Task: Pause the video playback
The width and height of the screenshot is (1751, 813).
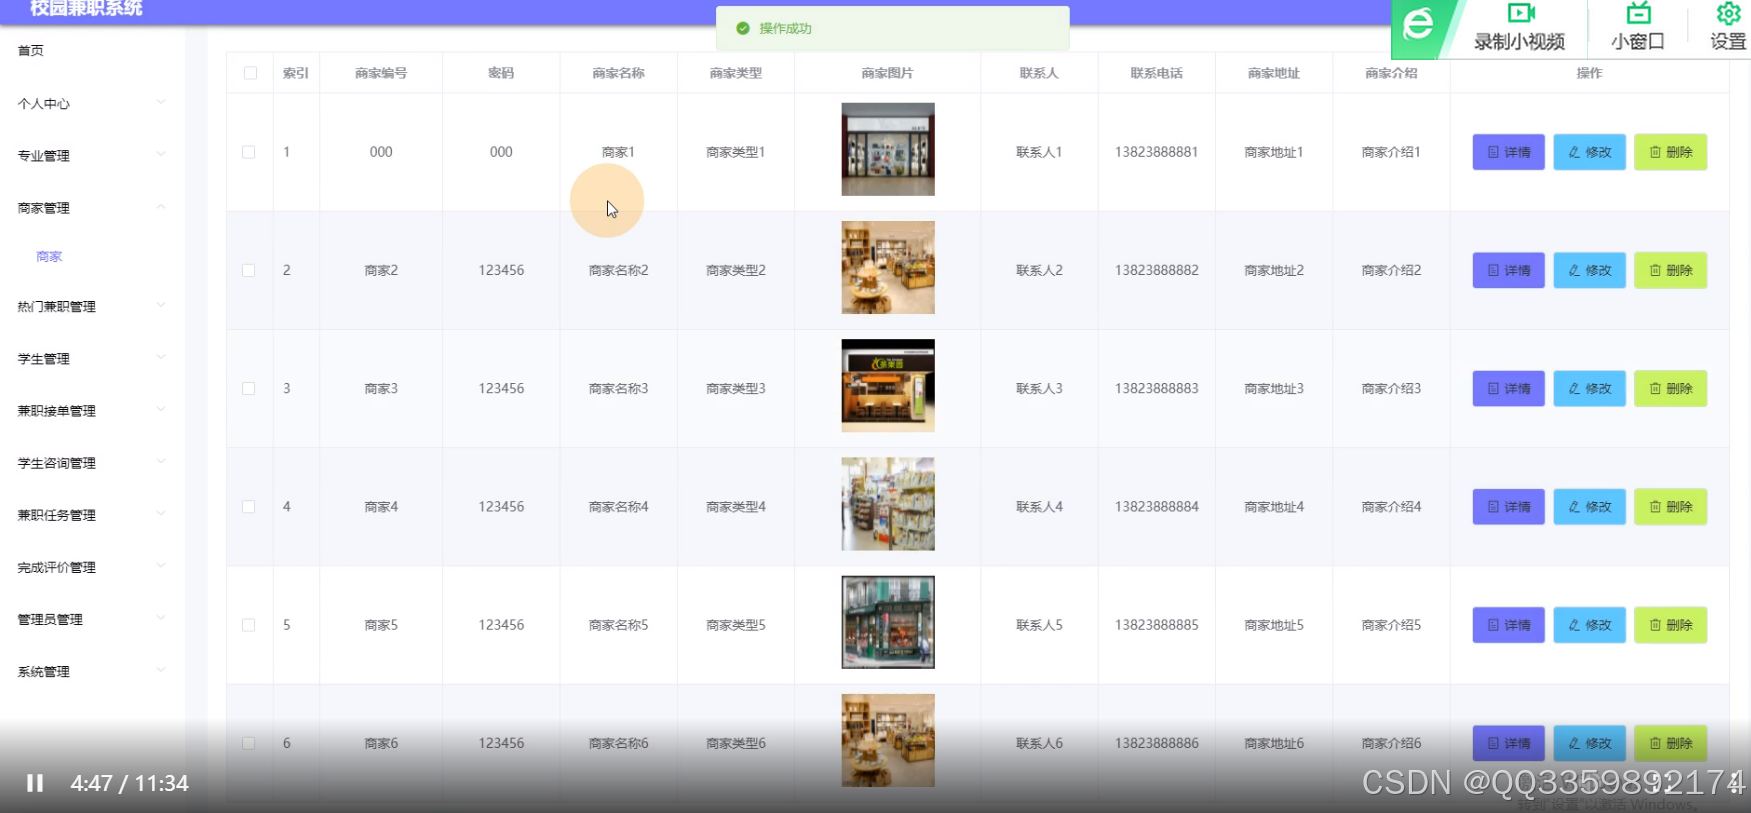Action: click(x=35, y=783)
